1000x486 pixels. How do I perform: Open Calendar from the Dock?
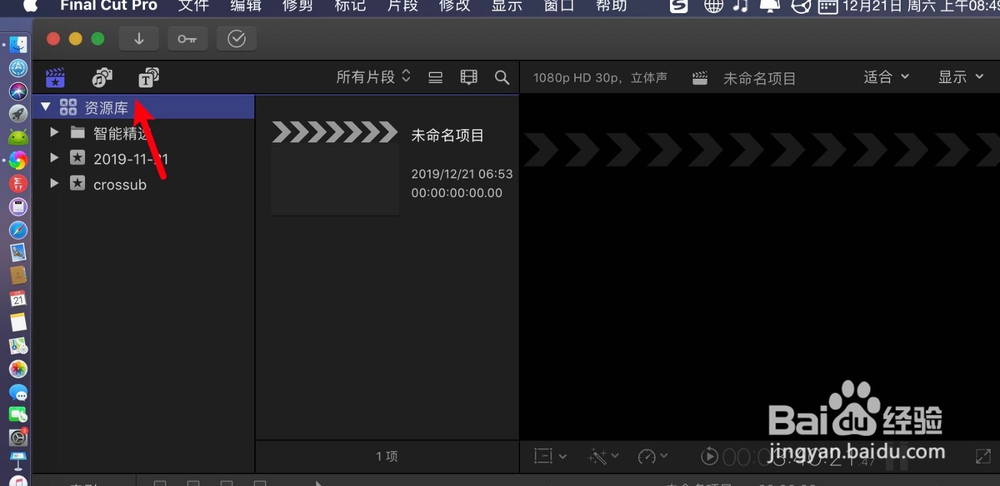18,298
